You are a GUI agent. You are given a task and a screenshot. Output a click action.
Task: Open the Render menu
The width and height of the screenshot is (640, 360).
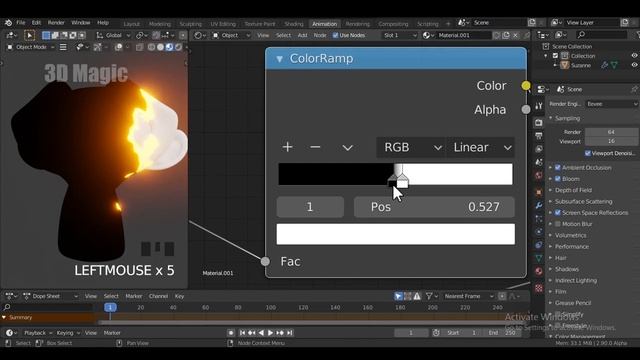click(x=56, y=23)
